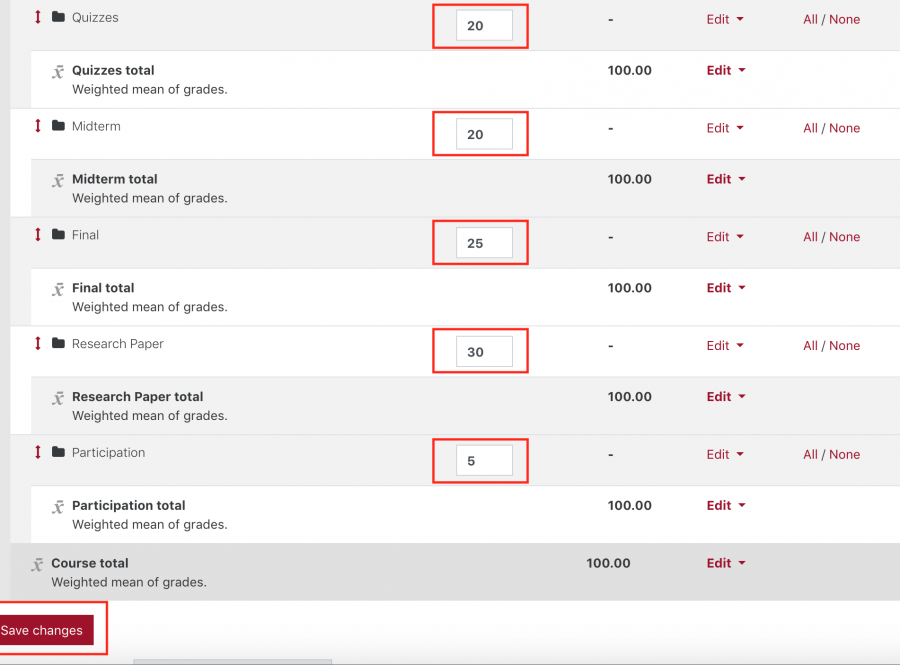Screen dimensions: 900x665
Task: Click All / None link for Quizzes
Action: 831,20
